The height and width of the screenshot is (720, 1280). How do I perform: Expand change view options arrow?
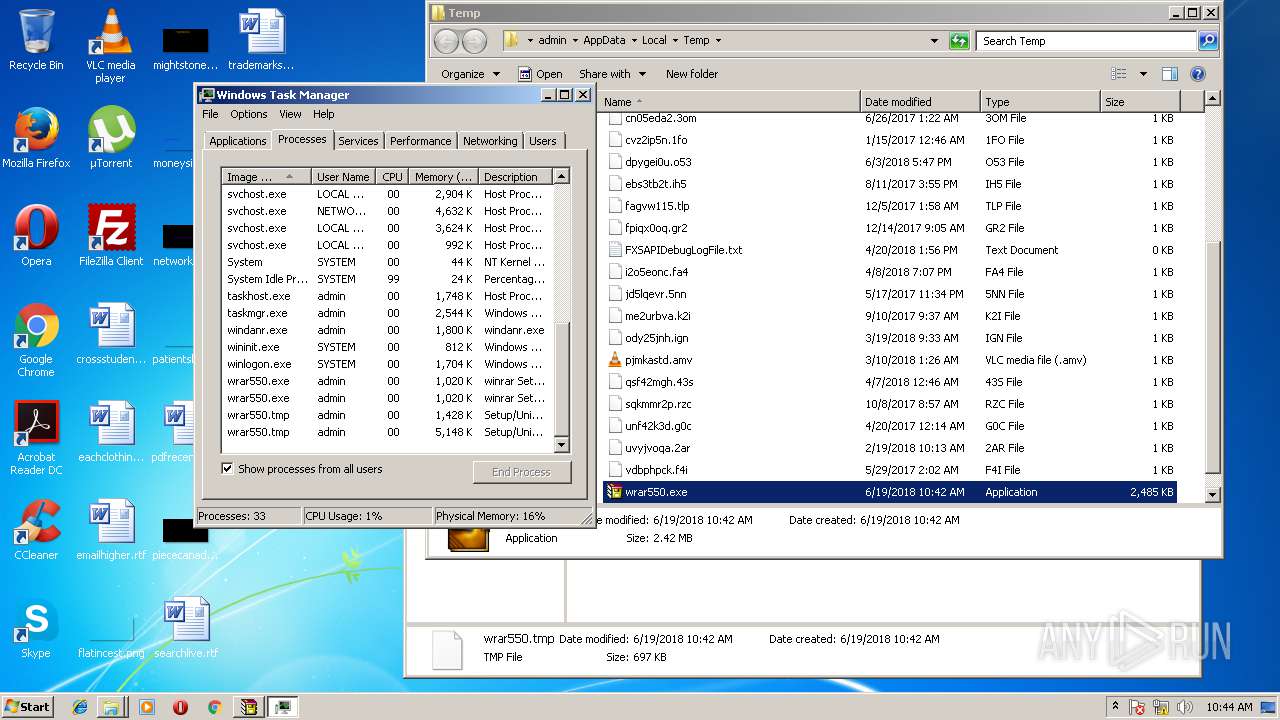coord(1144,74)
